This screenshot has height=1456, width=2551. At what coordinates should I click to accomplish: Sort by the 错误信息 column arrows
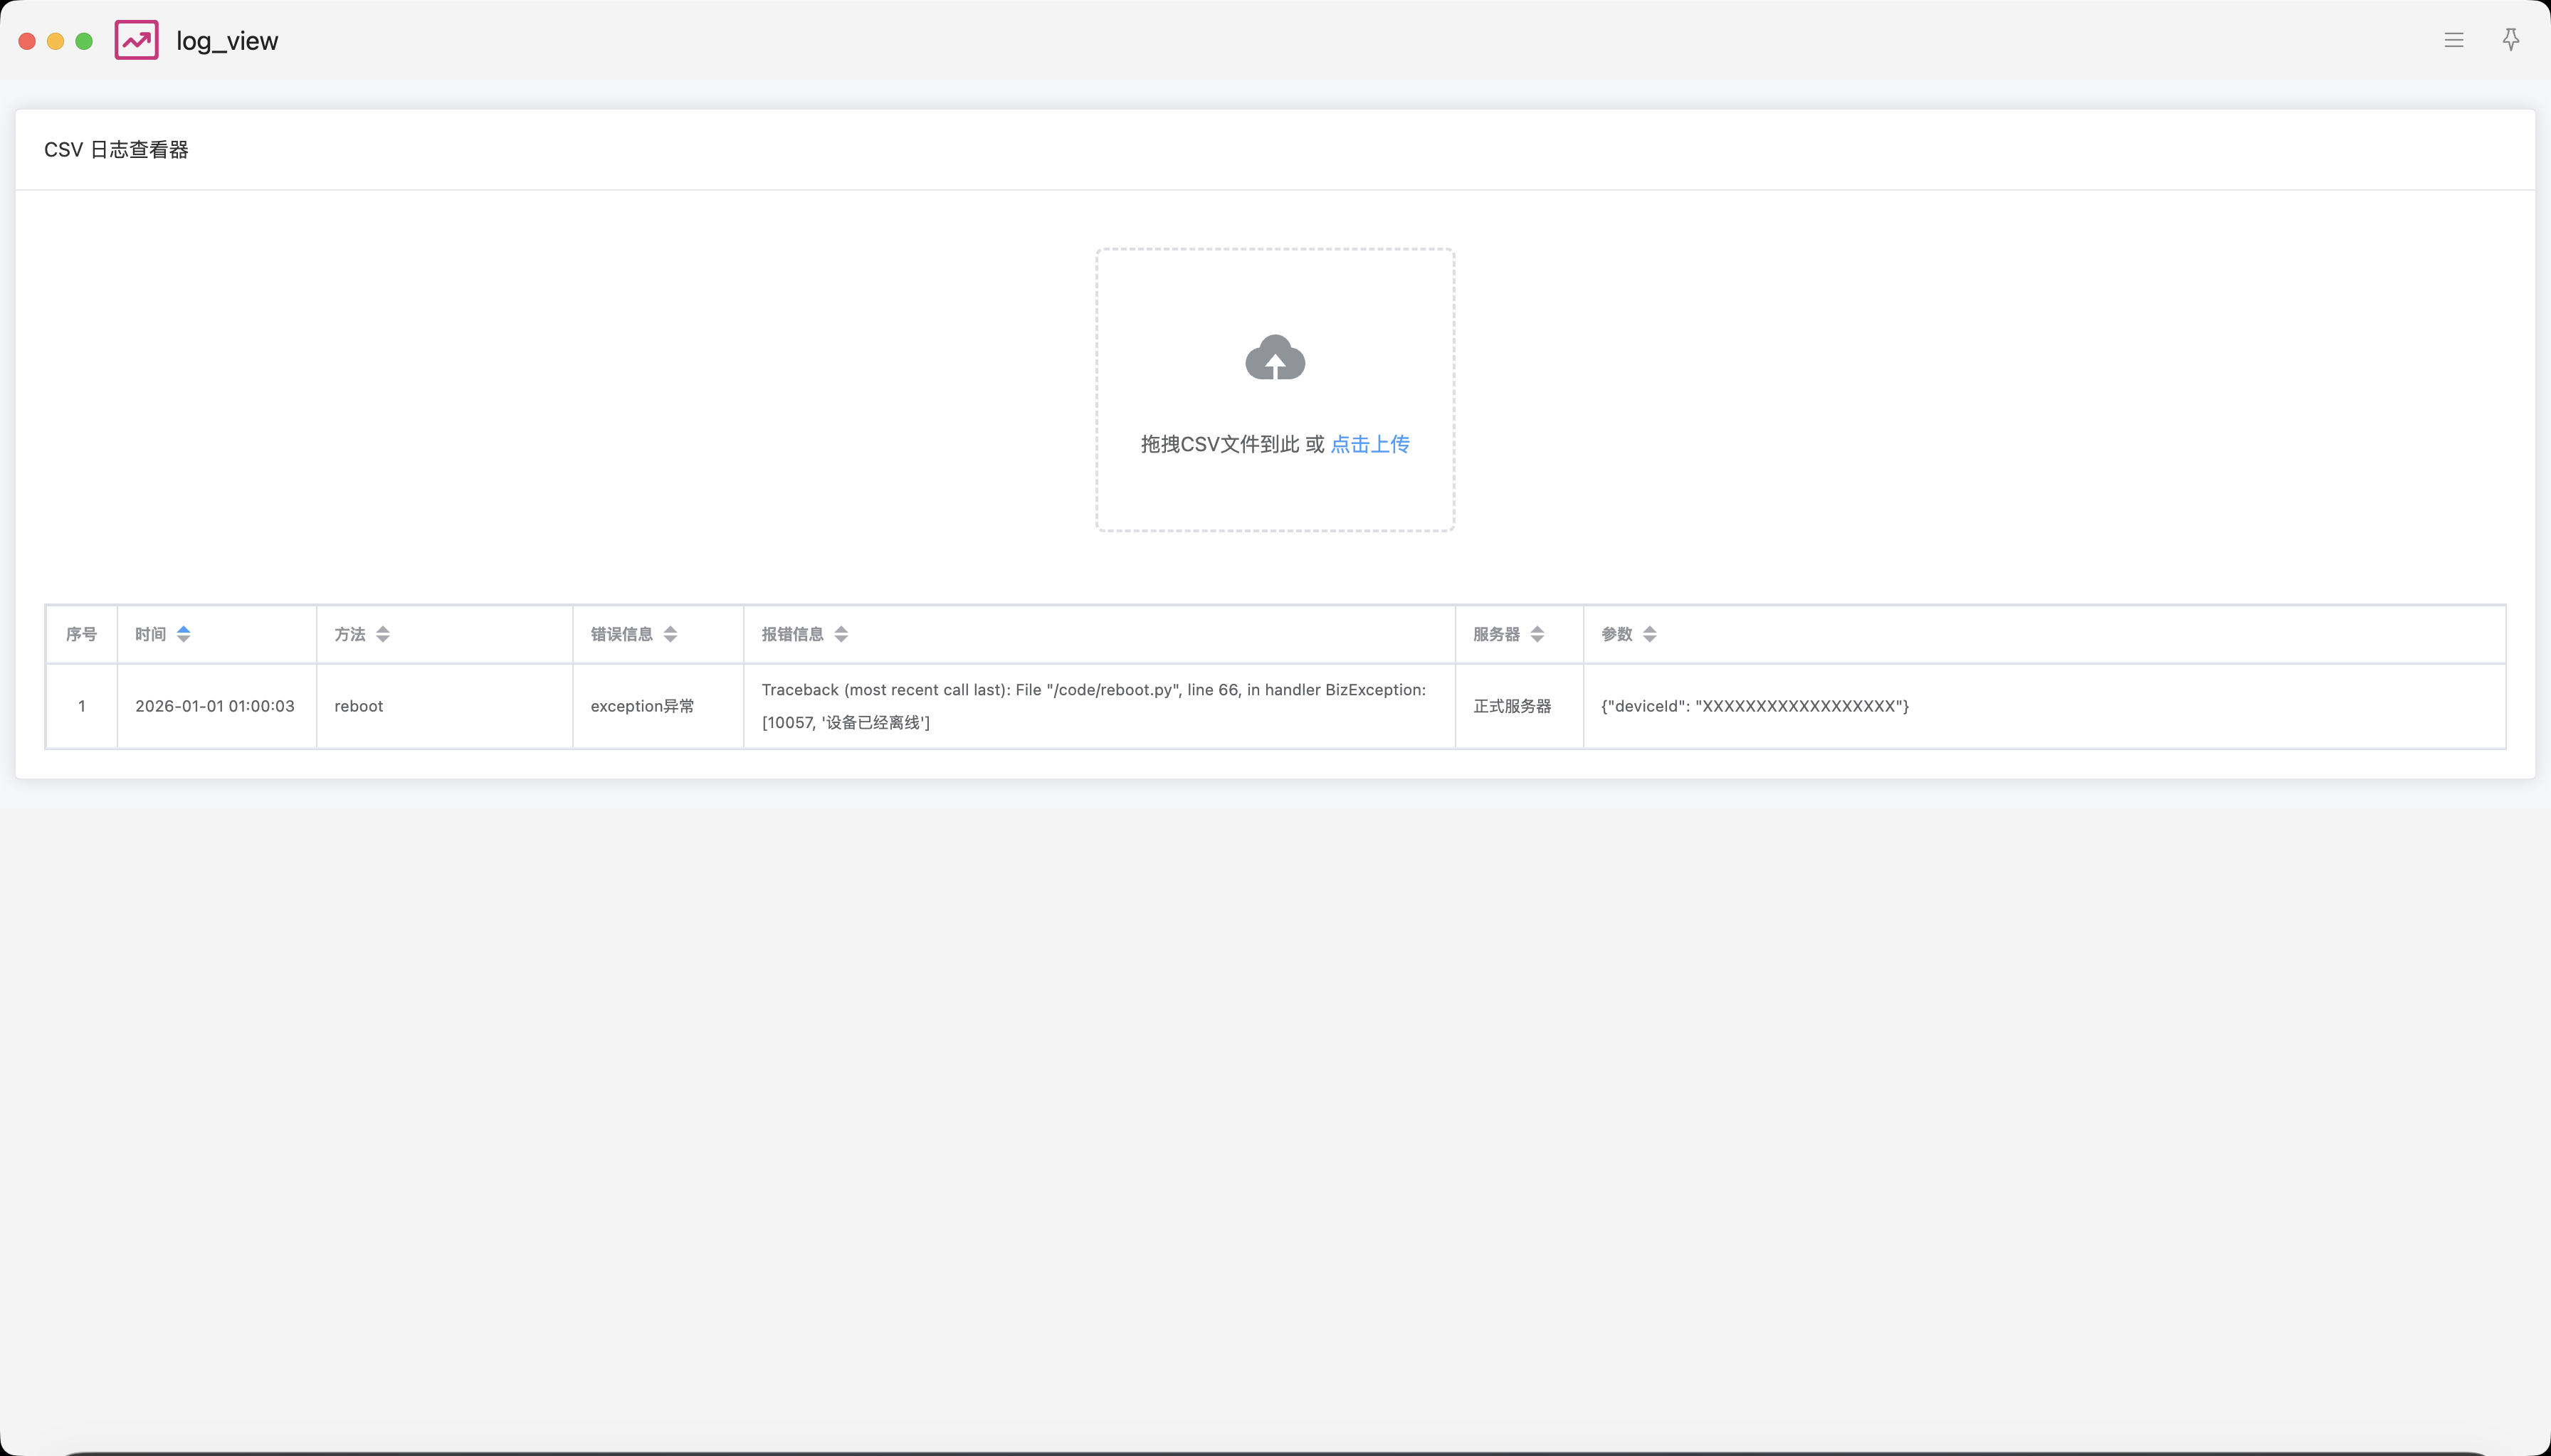(x=670, y=634)
